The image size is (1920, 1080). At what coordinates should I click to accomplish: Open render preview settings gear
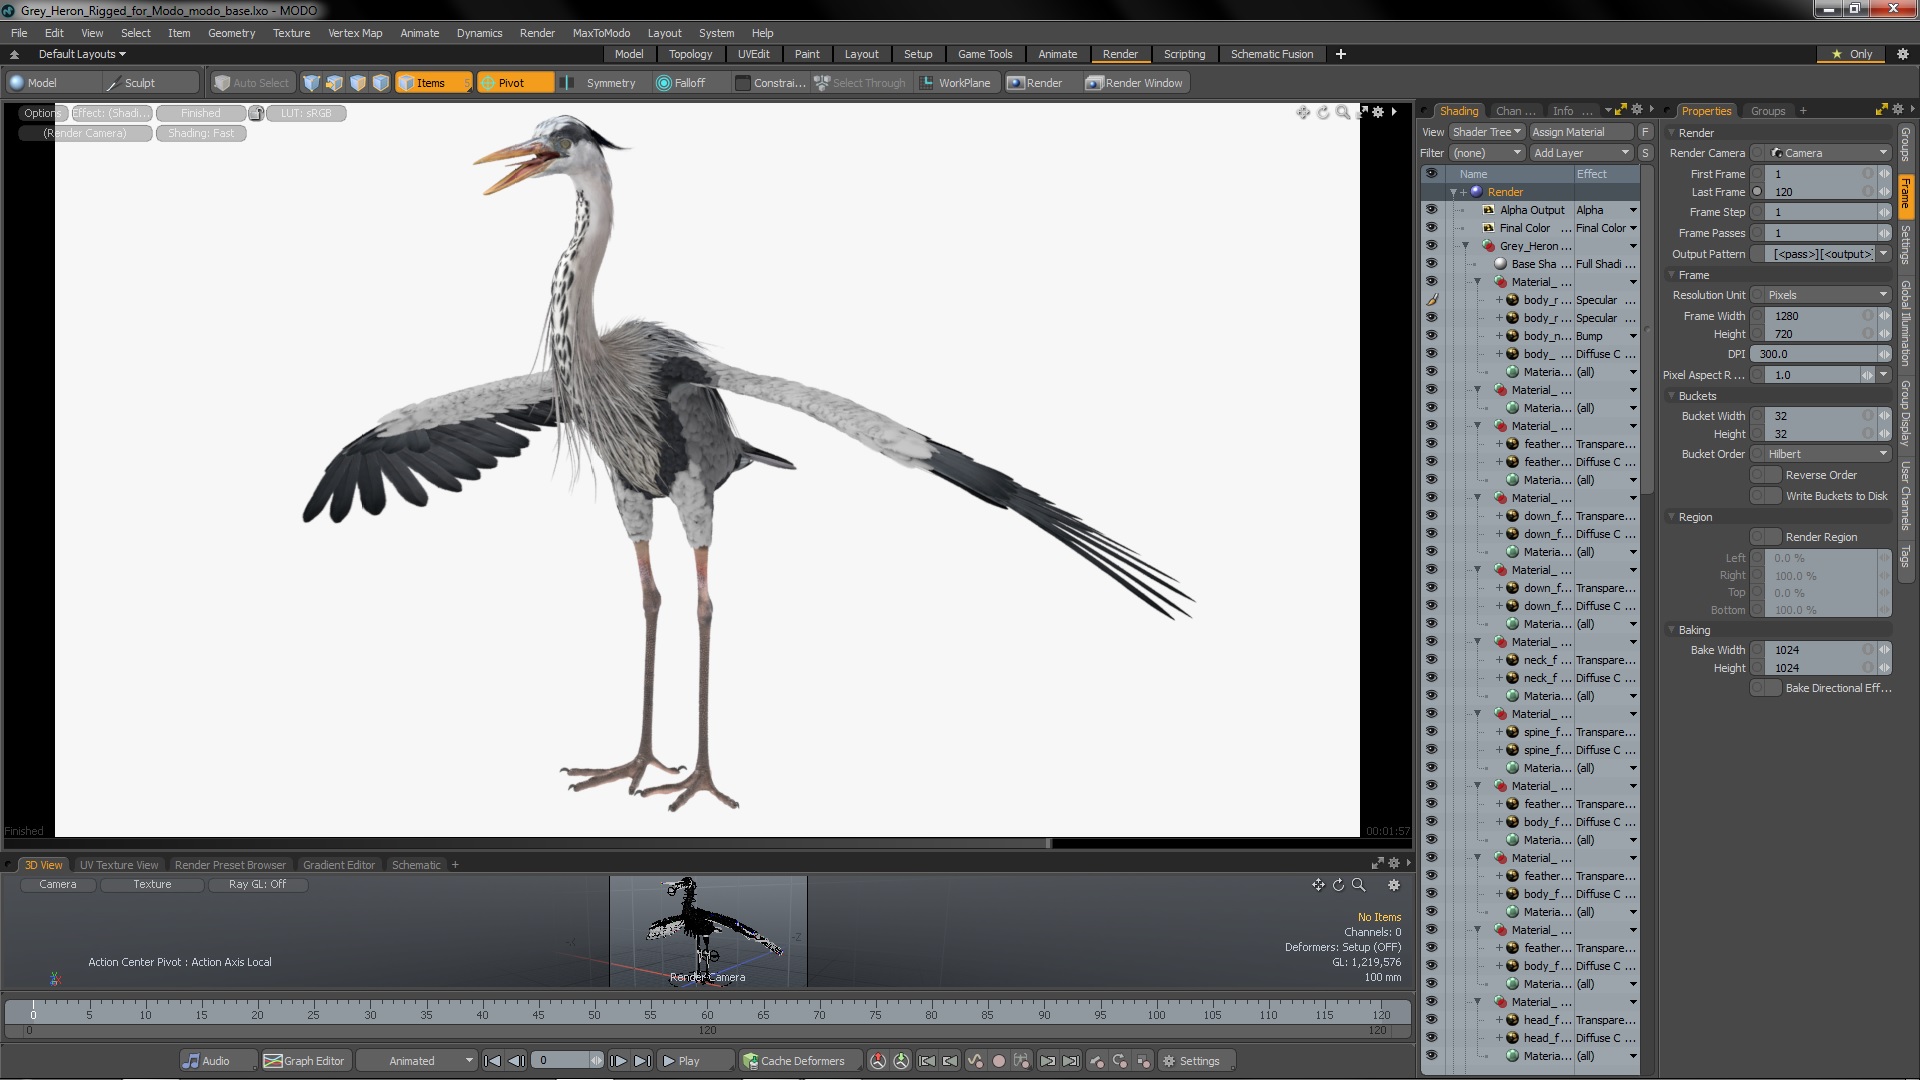coord(1378,112)
